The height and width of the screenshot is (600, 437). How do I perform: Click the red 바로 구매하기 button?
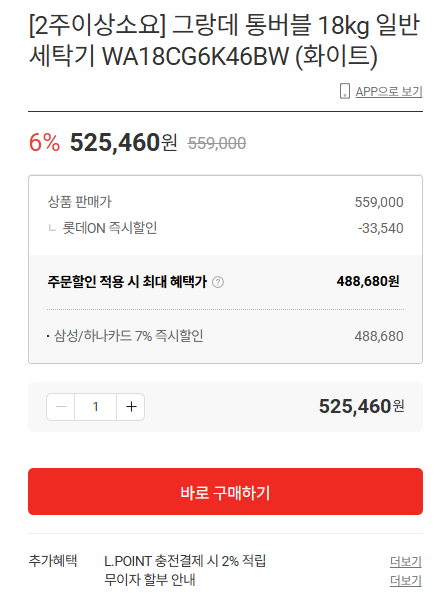click(225, 491)
